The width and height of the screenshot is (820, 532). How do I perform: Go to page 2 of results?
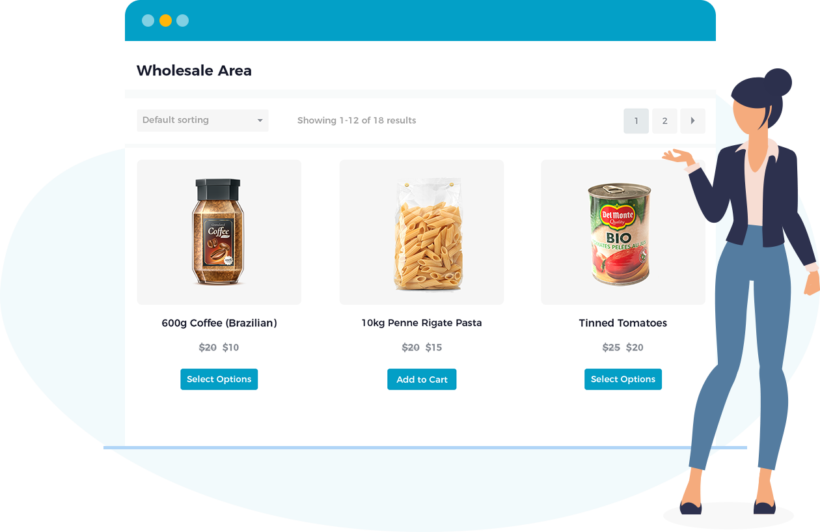pos(664,121)
